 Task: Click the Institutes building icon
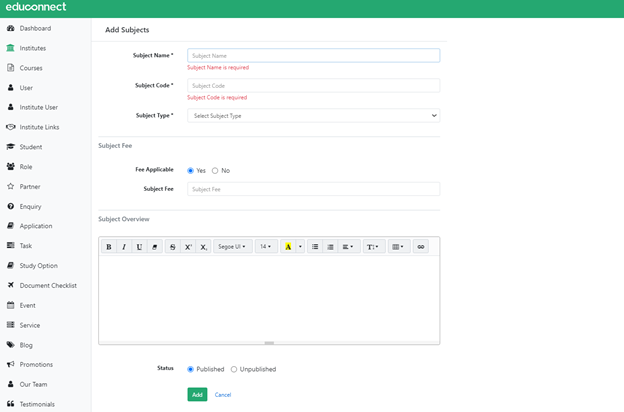coord(11,48)
